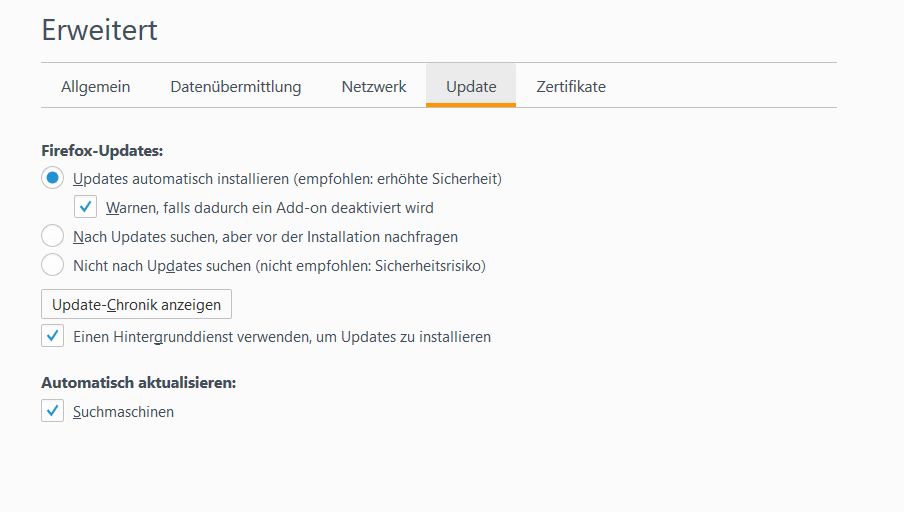Go to the Netzwerk tab
The image size is (904, 512).
374,86
